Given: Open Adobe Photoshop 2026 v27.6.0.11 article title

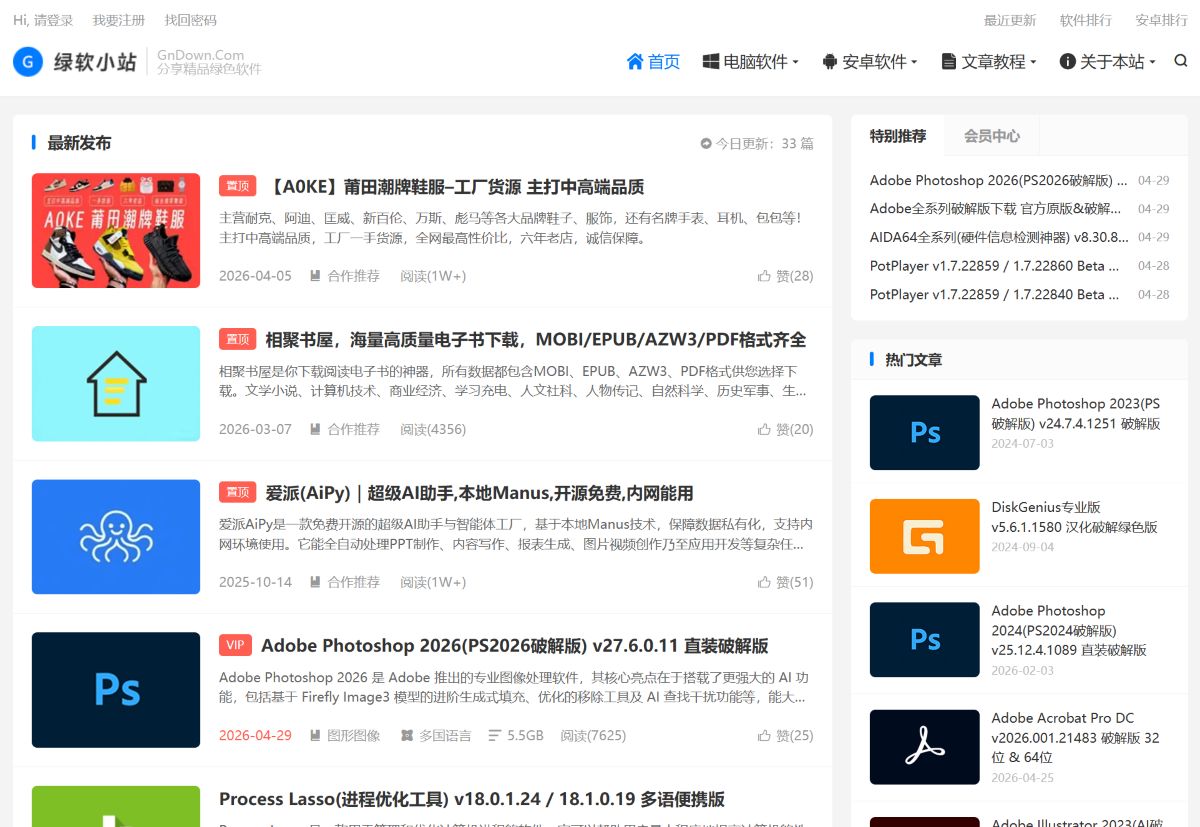Looking at the screenshot, I should pos(515,646).
